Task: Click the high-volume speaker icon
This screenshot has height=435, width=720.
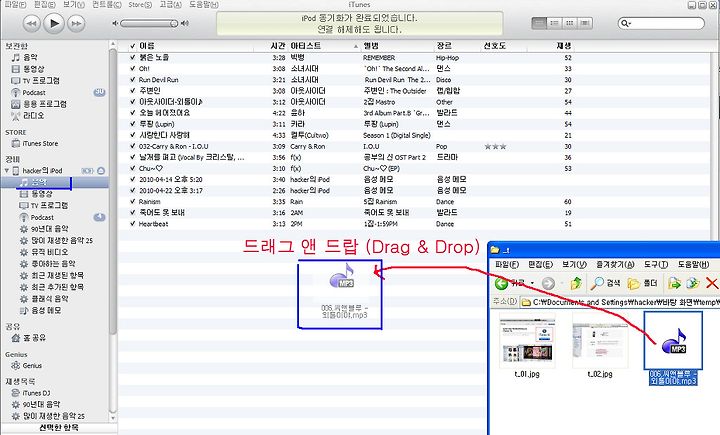Action: pyautogui.click(x=185, y=23)
